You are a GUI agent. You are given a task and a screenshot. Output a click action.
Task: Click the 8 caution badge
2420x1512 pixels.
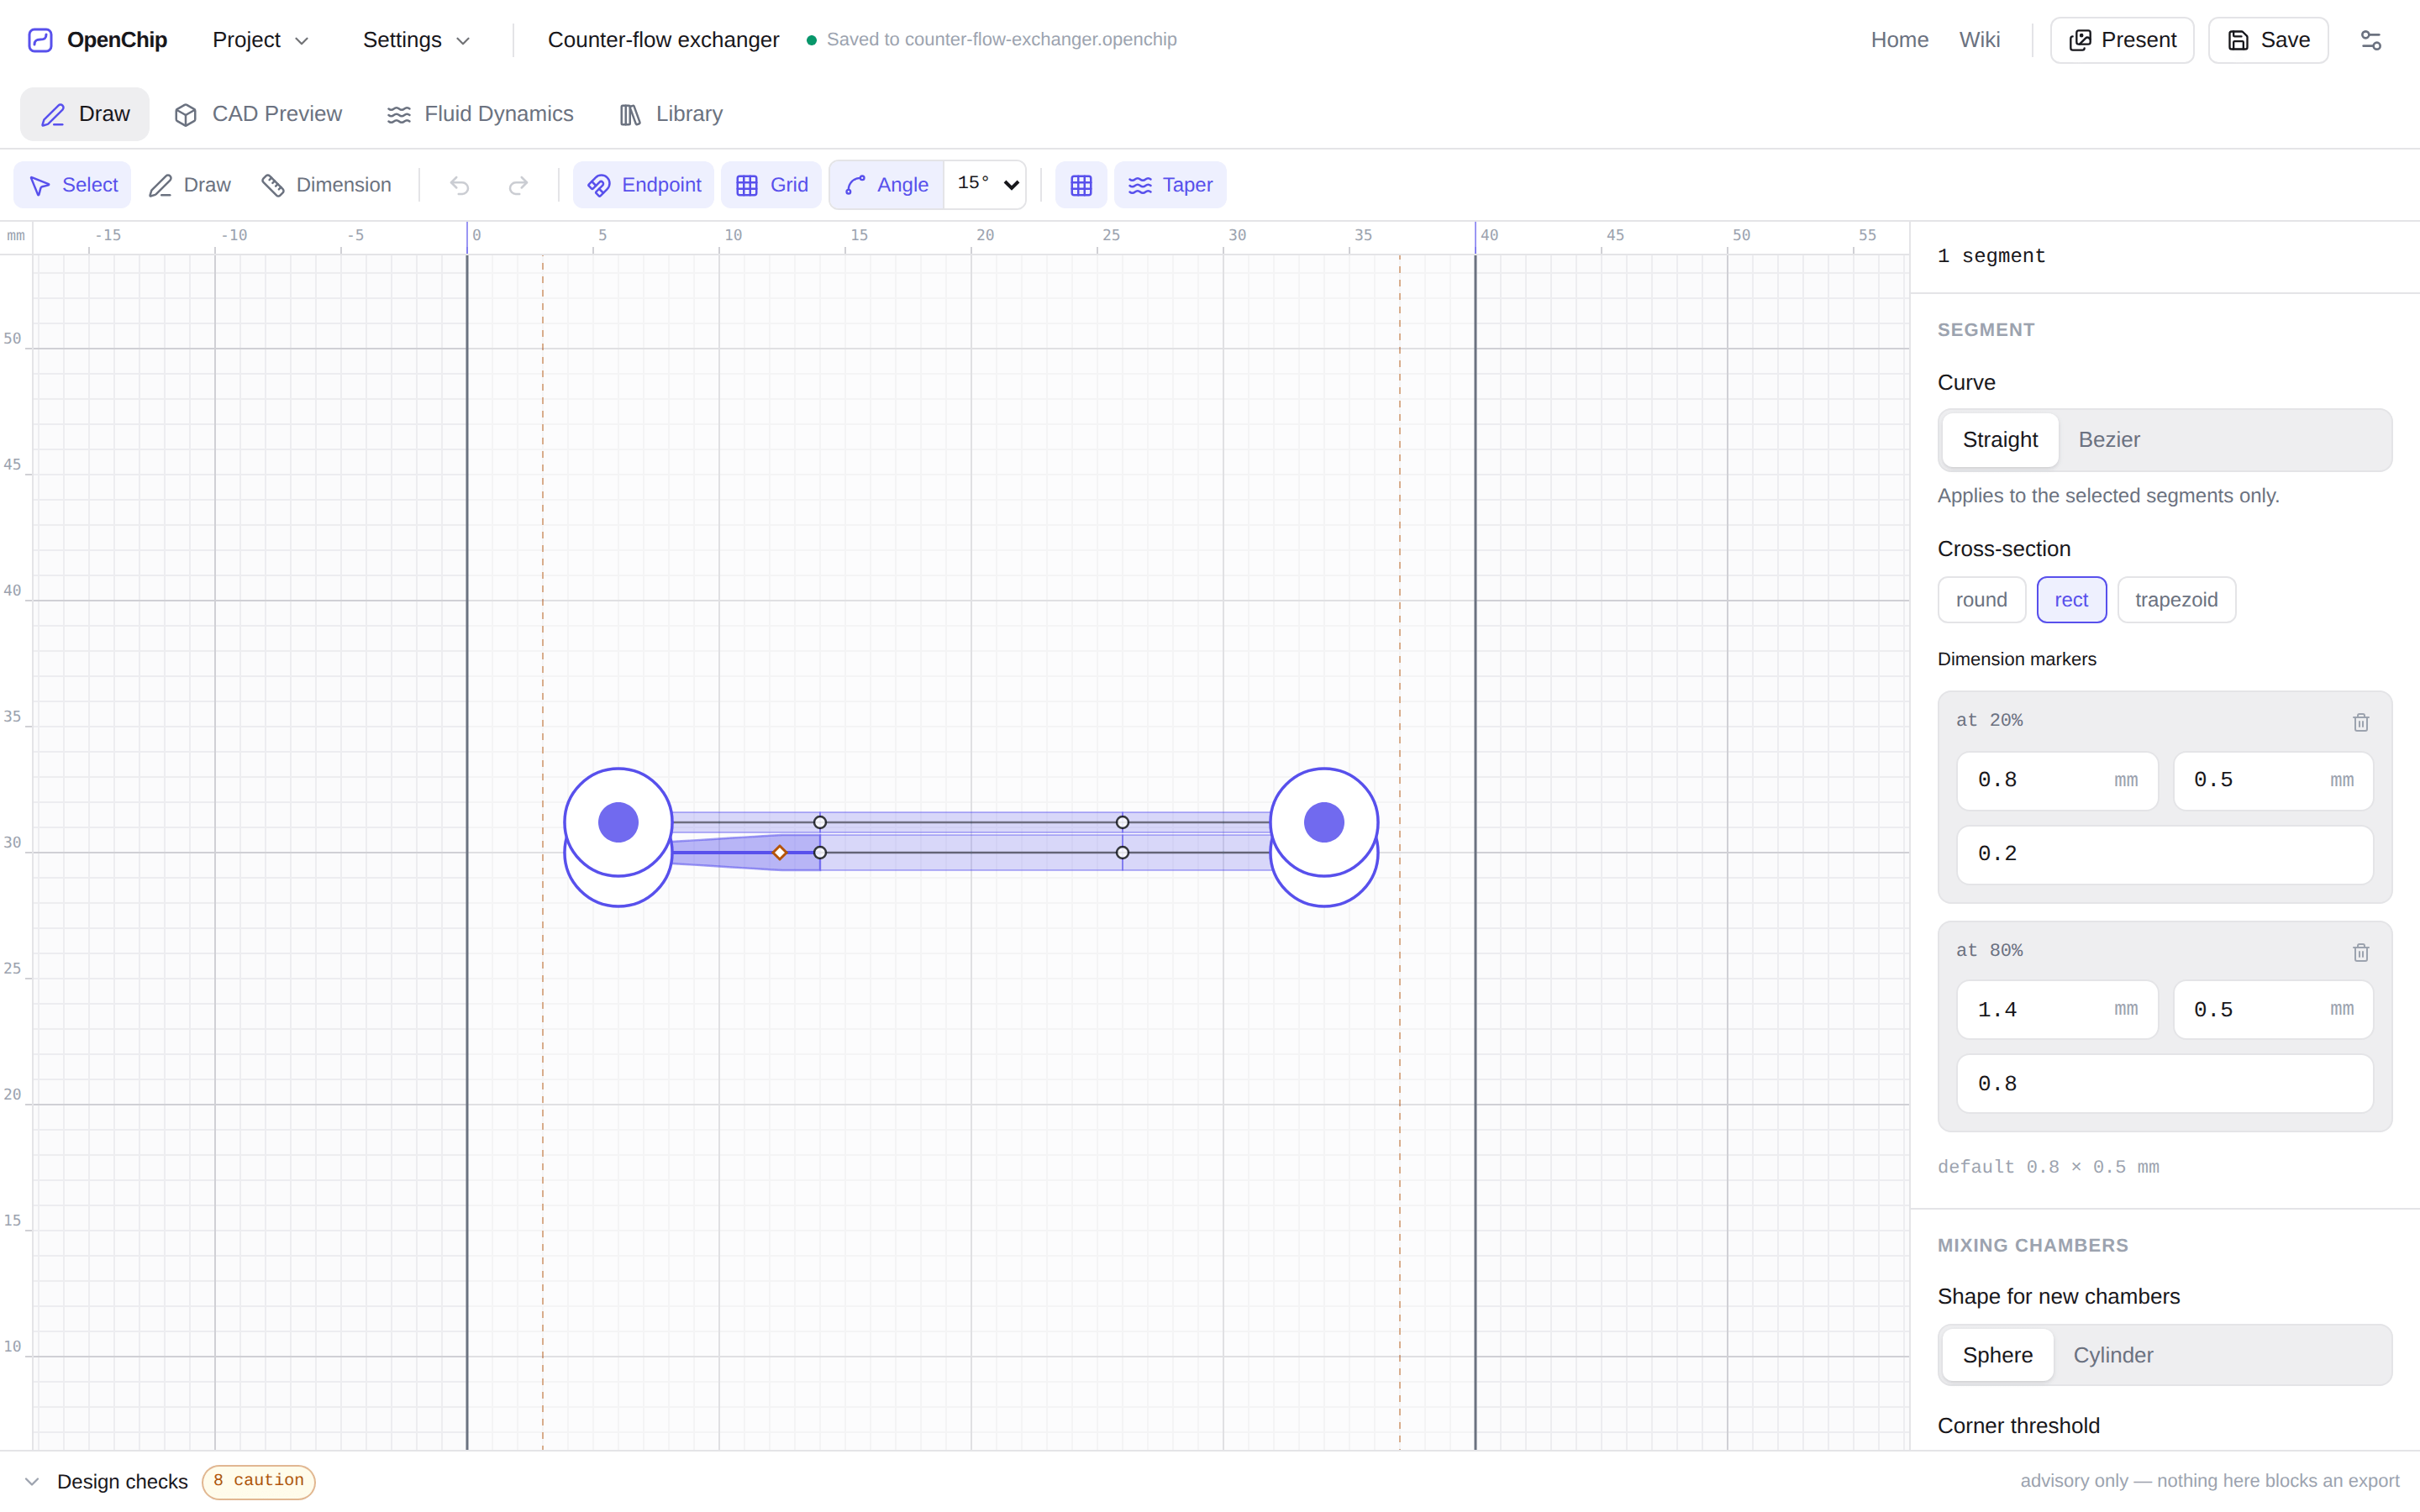(259, 1481)
